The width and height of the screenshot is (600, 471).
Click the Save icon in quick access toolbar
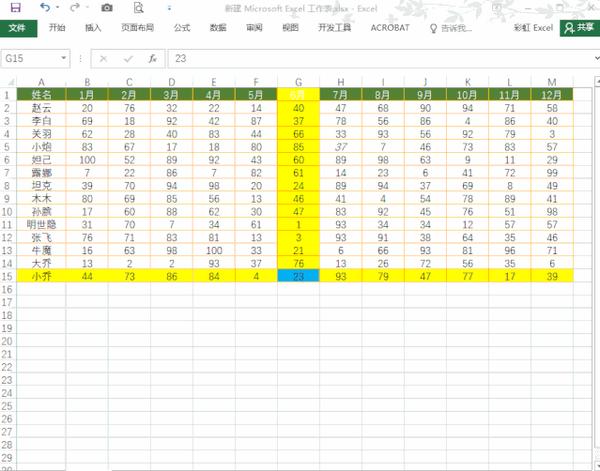[x=15, y=7]
